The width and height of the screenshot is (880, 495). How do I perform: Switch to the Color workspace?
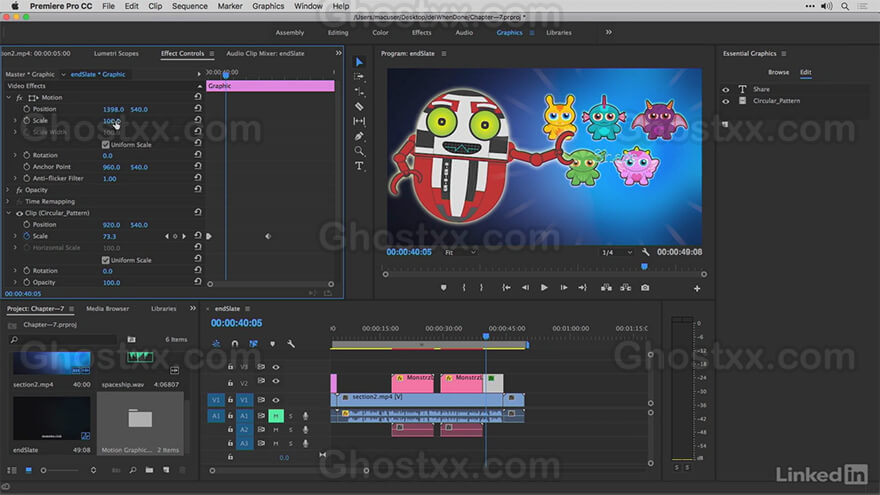point(380,33)
